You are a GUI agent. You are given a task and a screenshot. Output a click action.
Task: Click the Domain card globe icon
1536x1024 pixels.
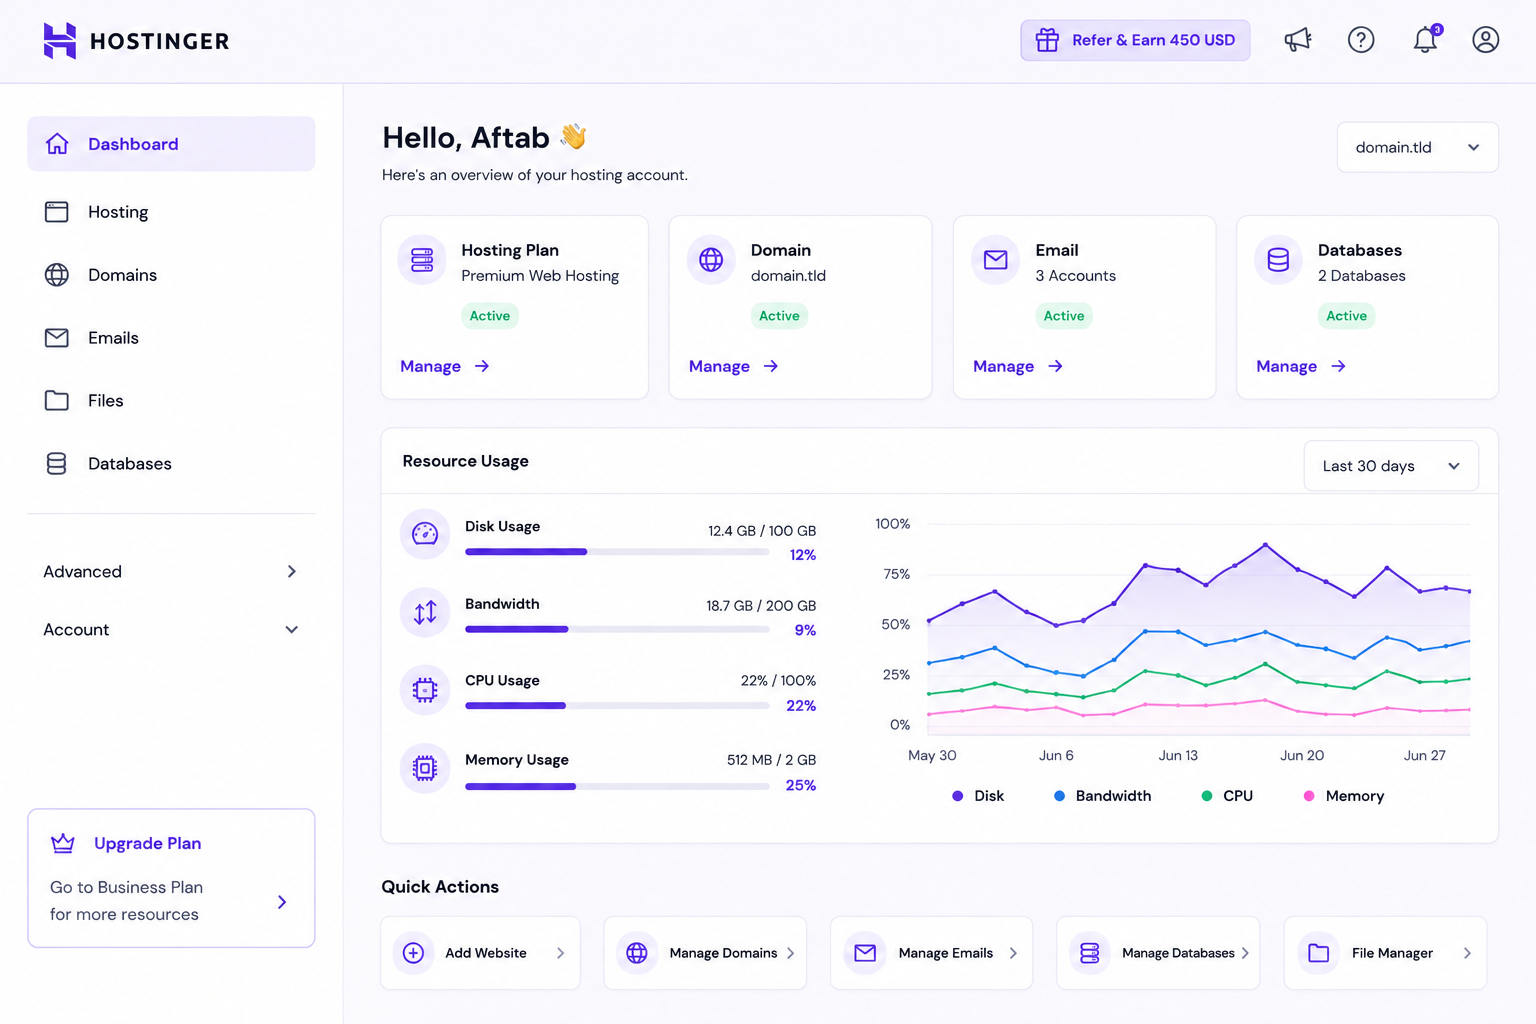[711, 260]
